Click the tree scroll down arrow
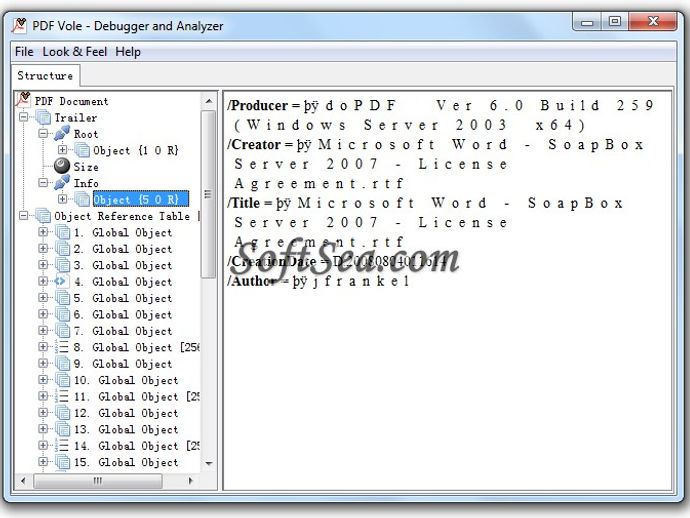 point(209,463)
